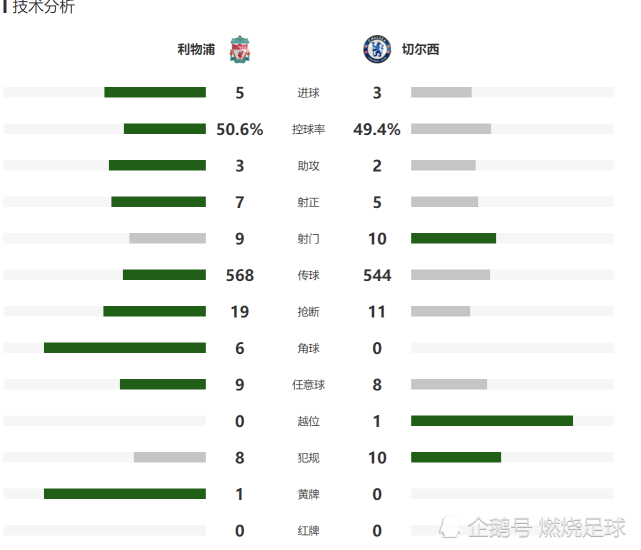Screen dimensions: 641x550
Task: Click the 任意球 stat label
Action: [308, 385]
